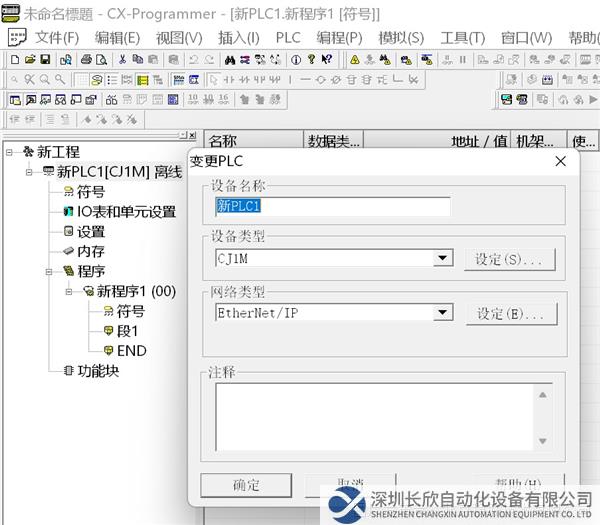Image resolution: width=600 pixels, height=525 pixels.
Task: Open the 网络类型 EtherNet/IP dropdown
Action: (x=442, y=313)
